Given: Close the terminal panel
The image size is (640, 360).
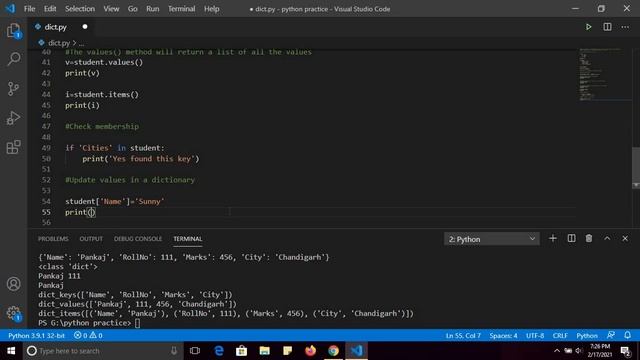Looking at the screenshot, I should (625, 238).
